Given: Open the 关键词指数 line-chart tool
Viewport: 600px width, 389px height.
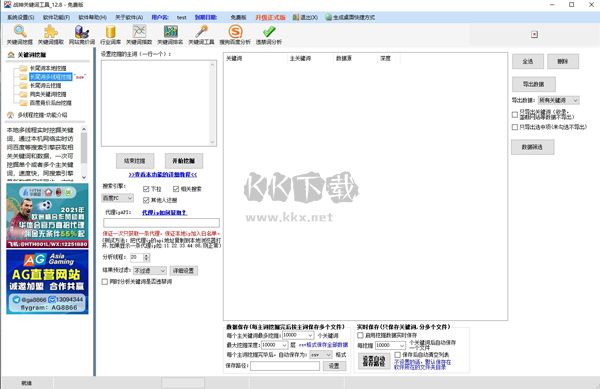Looking at the screenshot, I should pyautogui.click(x=139, y=35).
